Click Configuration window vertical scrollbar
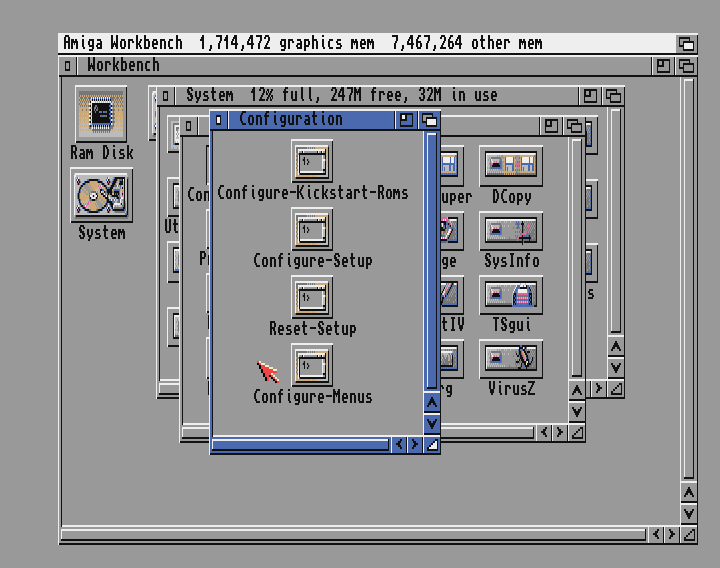Viewport: 720px width, 568px height. (432, 261)
